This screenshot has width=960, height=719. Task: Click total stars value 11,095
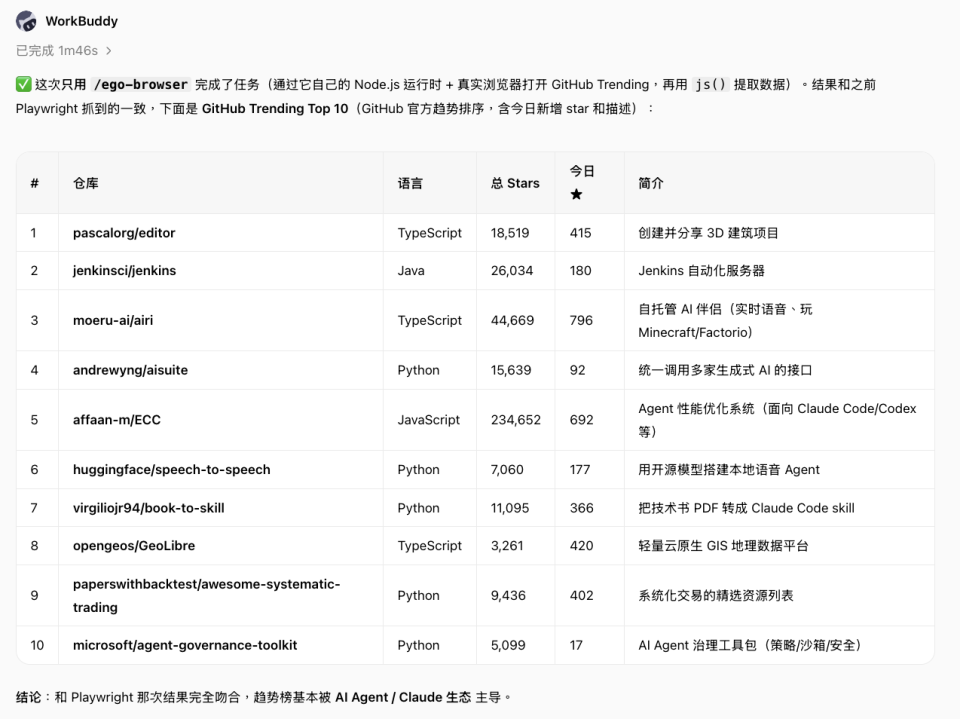[x=509, y=508]
